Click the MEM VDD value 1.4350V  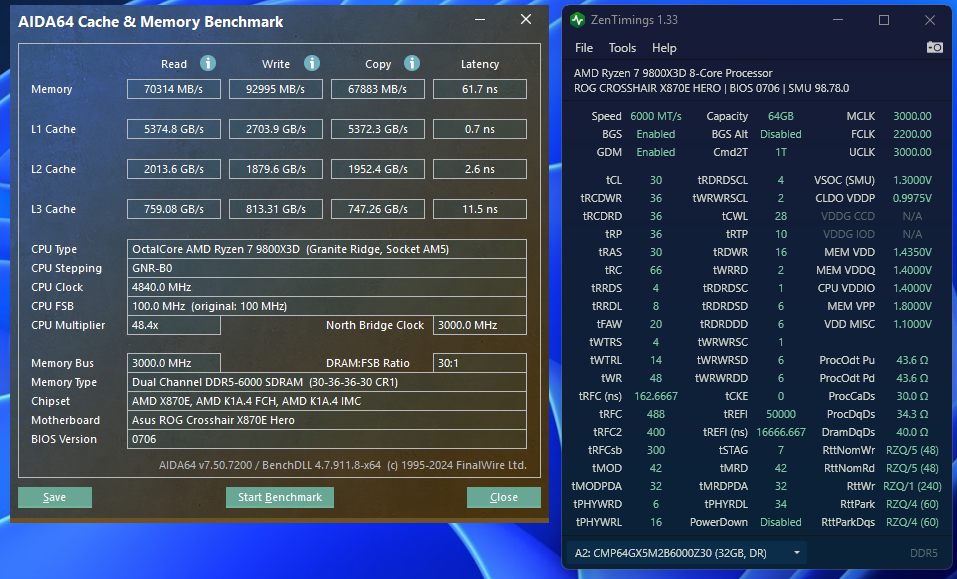[x=912, y=252]
